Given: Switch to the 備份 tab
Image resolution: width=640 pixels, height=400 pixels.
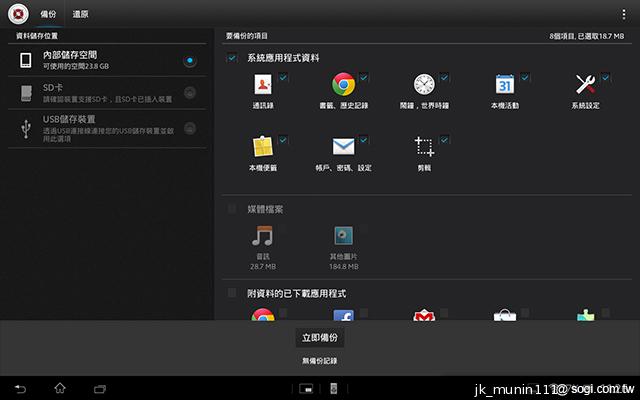Looking at the screenshot, I should pyautogui.click(x=48, y=14).
